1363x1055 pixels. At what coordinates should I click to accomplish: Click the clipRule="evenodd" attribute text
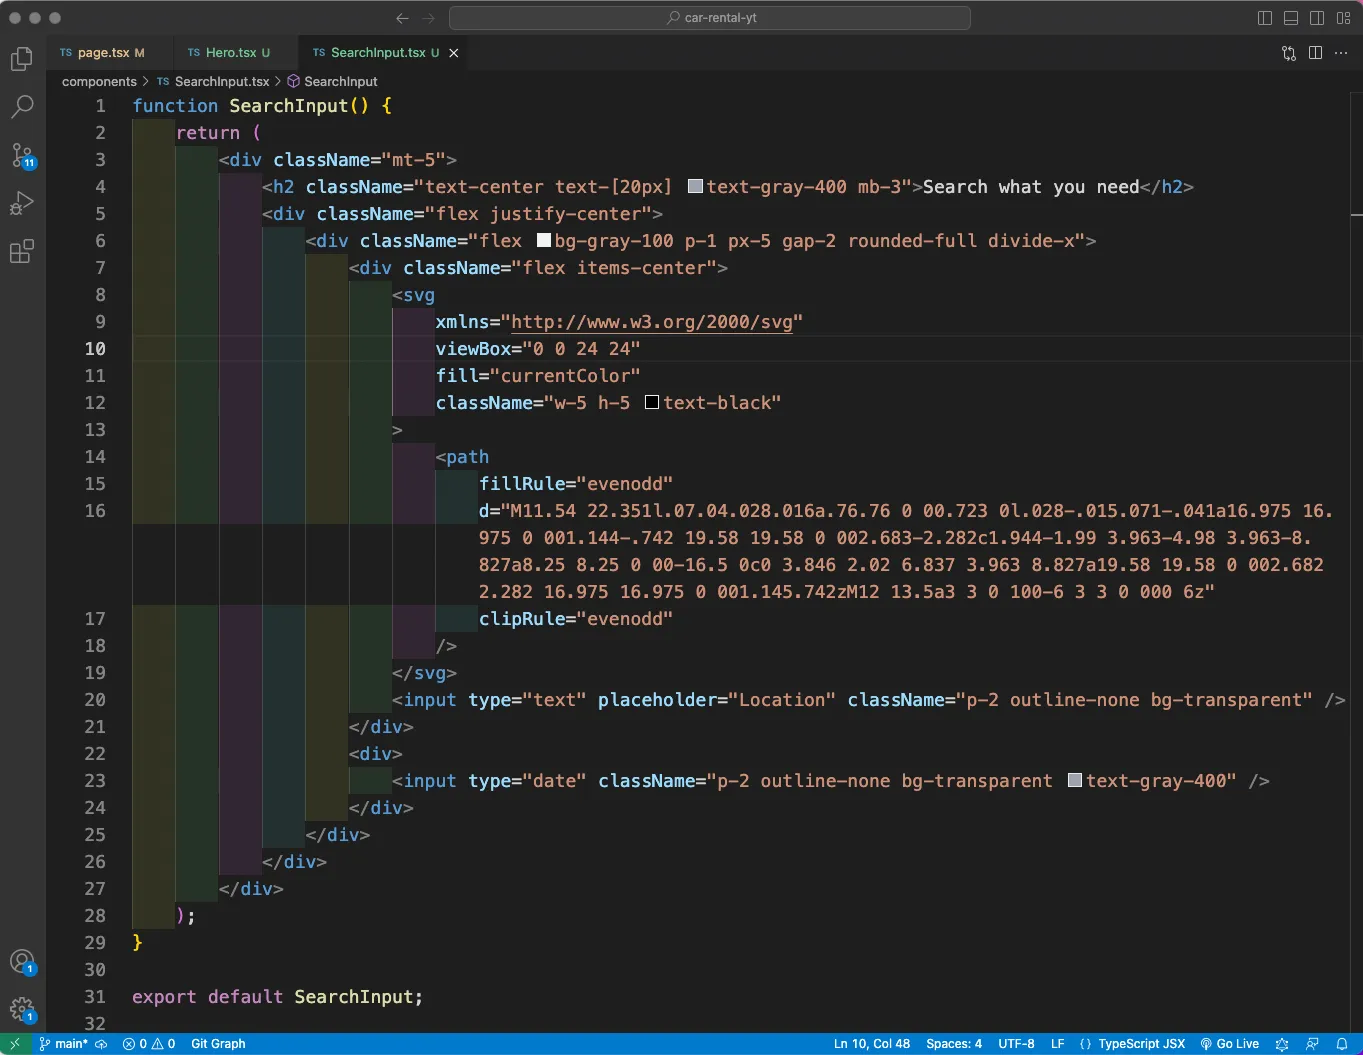tap(576, 619)
